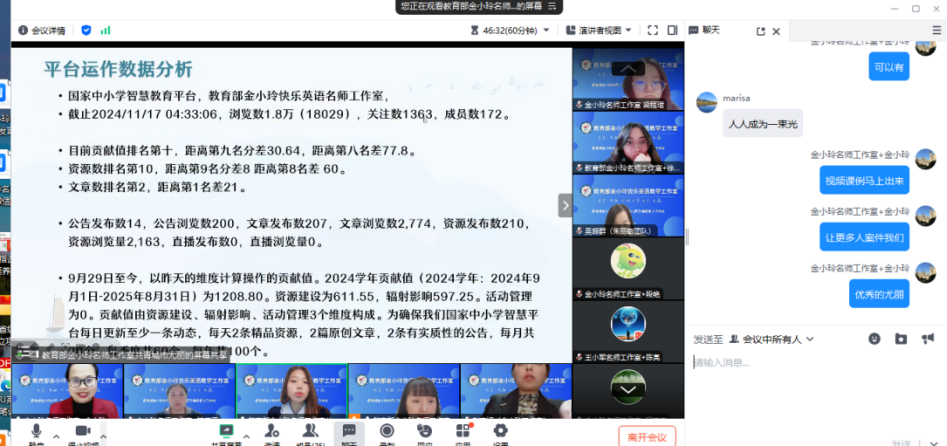Viewport: 947px width, 446px height.
Task: Open emoji picker in chat input
Action: click(x=874, y=338)
